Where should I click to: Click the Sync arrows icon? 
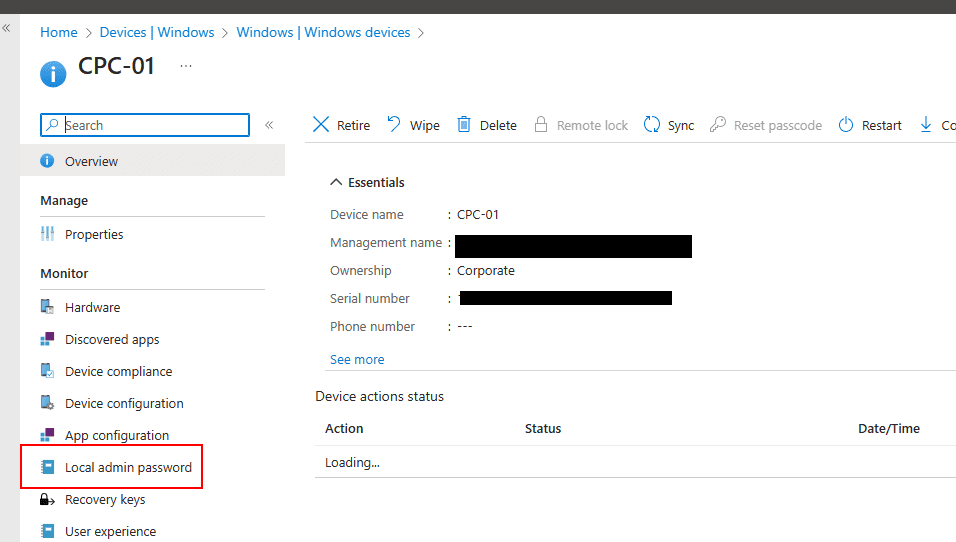pos(652,125)
